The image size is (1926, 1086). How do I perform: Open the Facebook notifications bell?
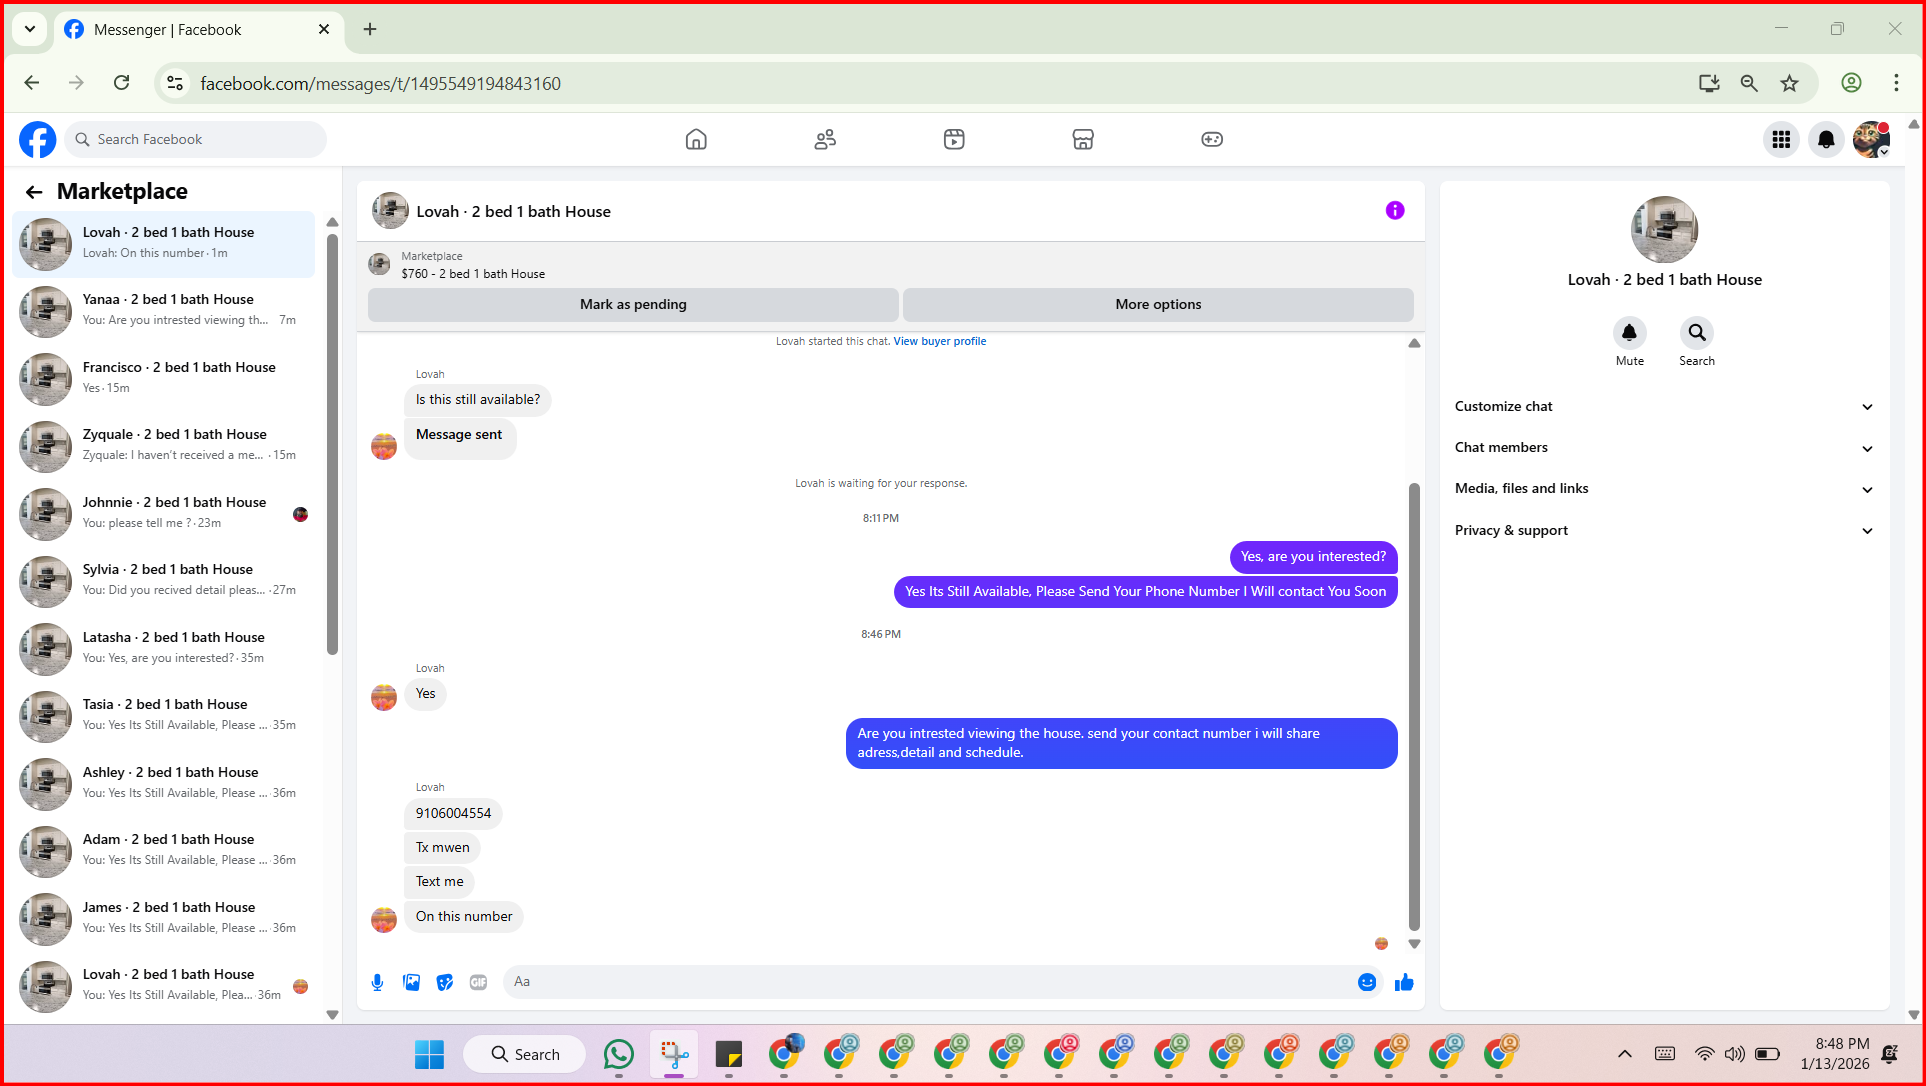[1826, 139]
